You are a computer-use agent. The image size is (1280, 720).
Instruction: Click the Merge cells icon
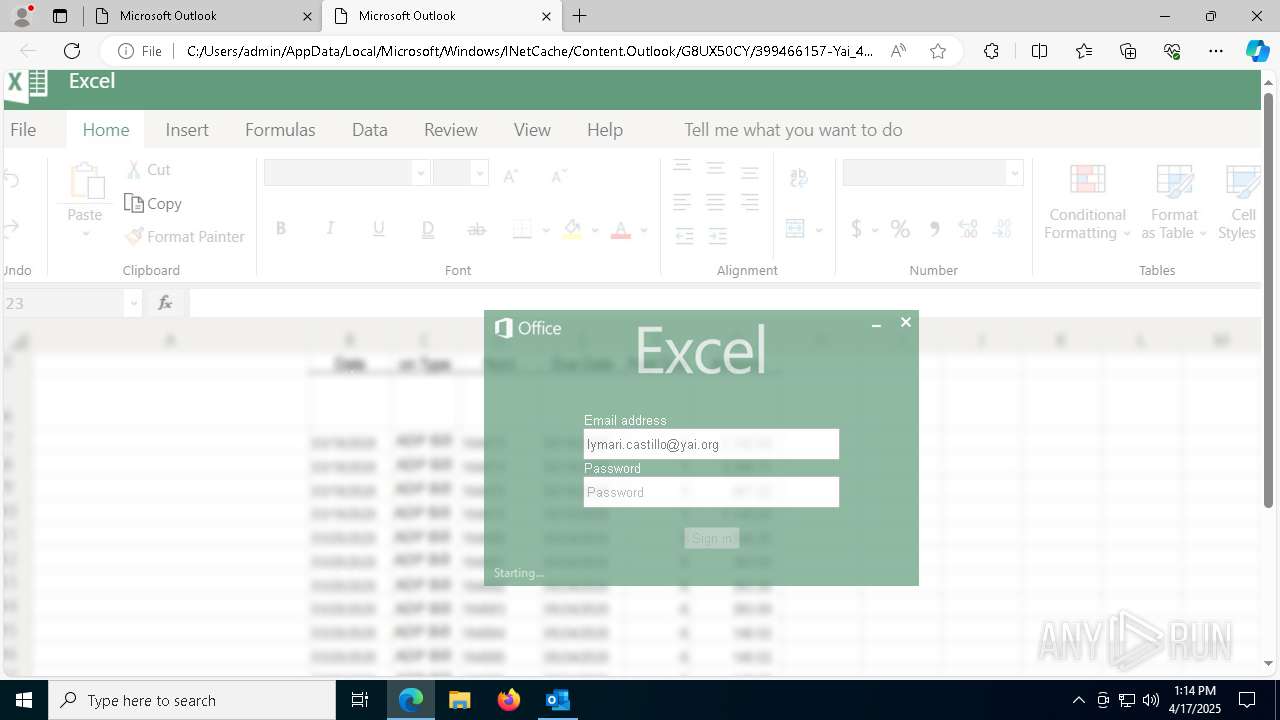coord(795,229)
